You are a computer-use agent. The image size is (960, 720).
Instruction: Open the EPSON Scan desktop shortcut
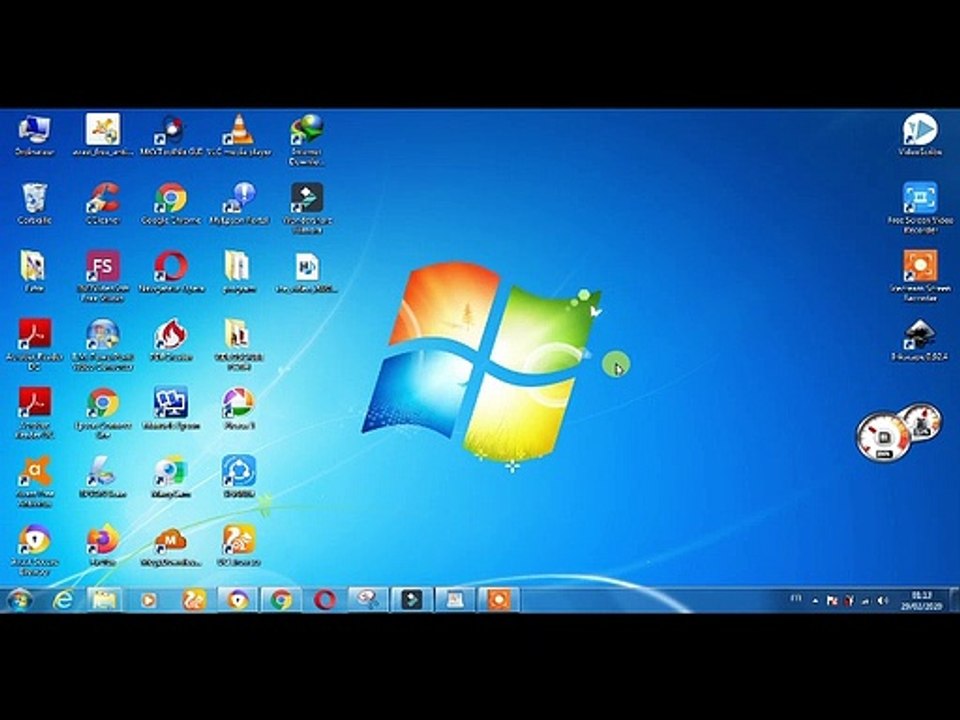pyautogui.click(x=103, y=478)
